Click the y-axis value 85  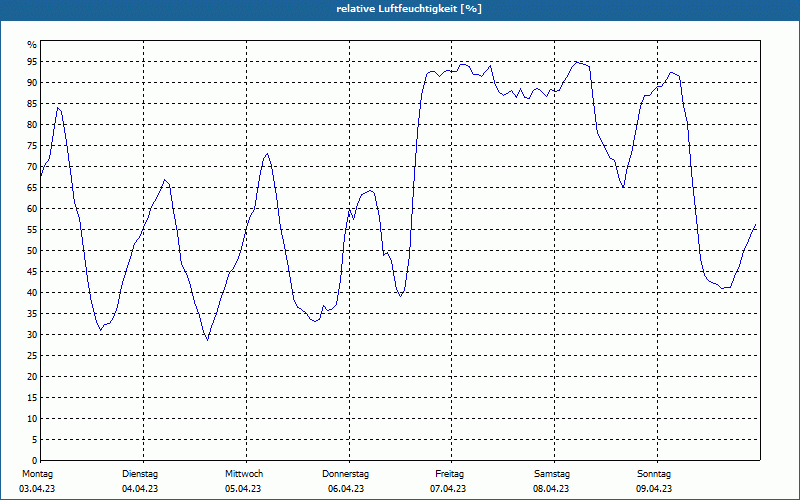[x=32, y=104]
